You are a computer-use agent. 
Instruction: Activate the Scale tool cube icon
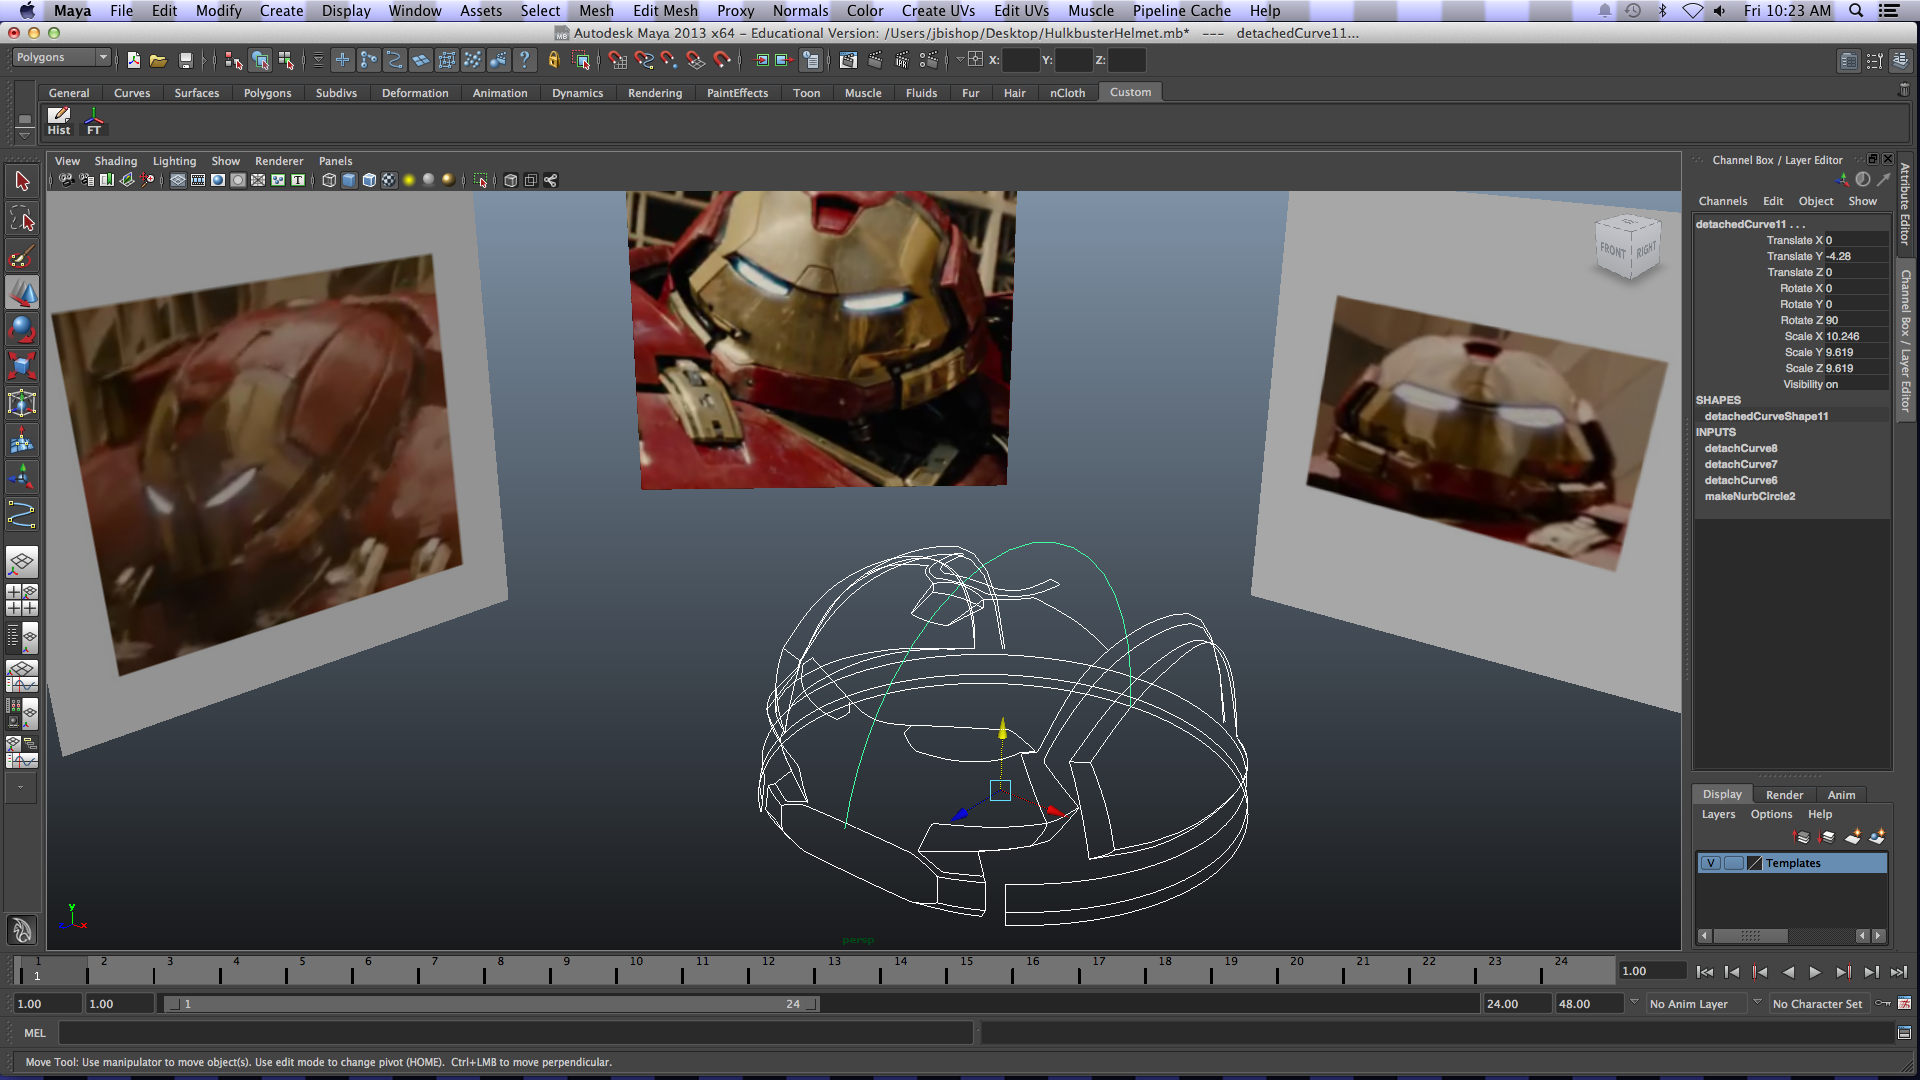click(x=22, y=366)
